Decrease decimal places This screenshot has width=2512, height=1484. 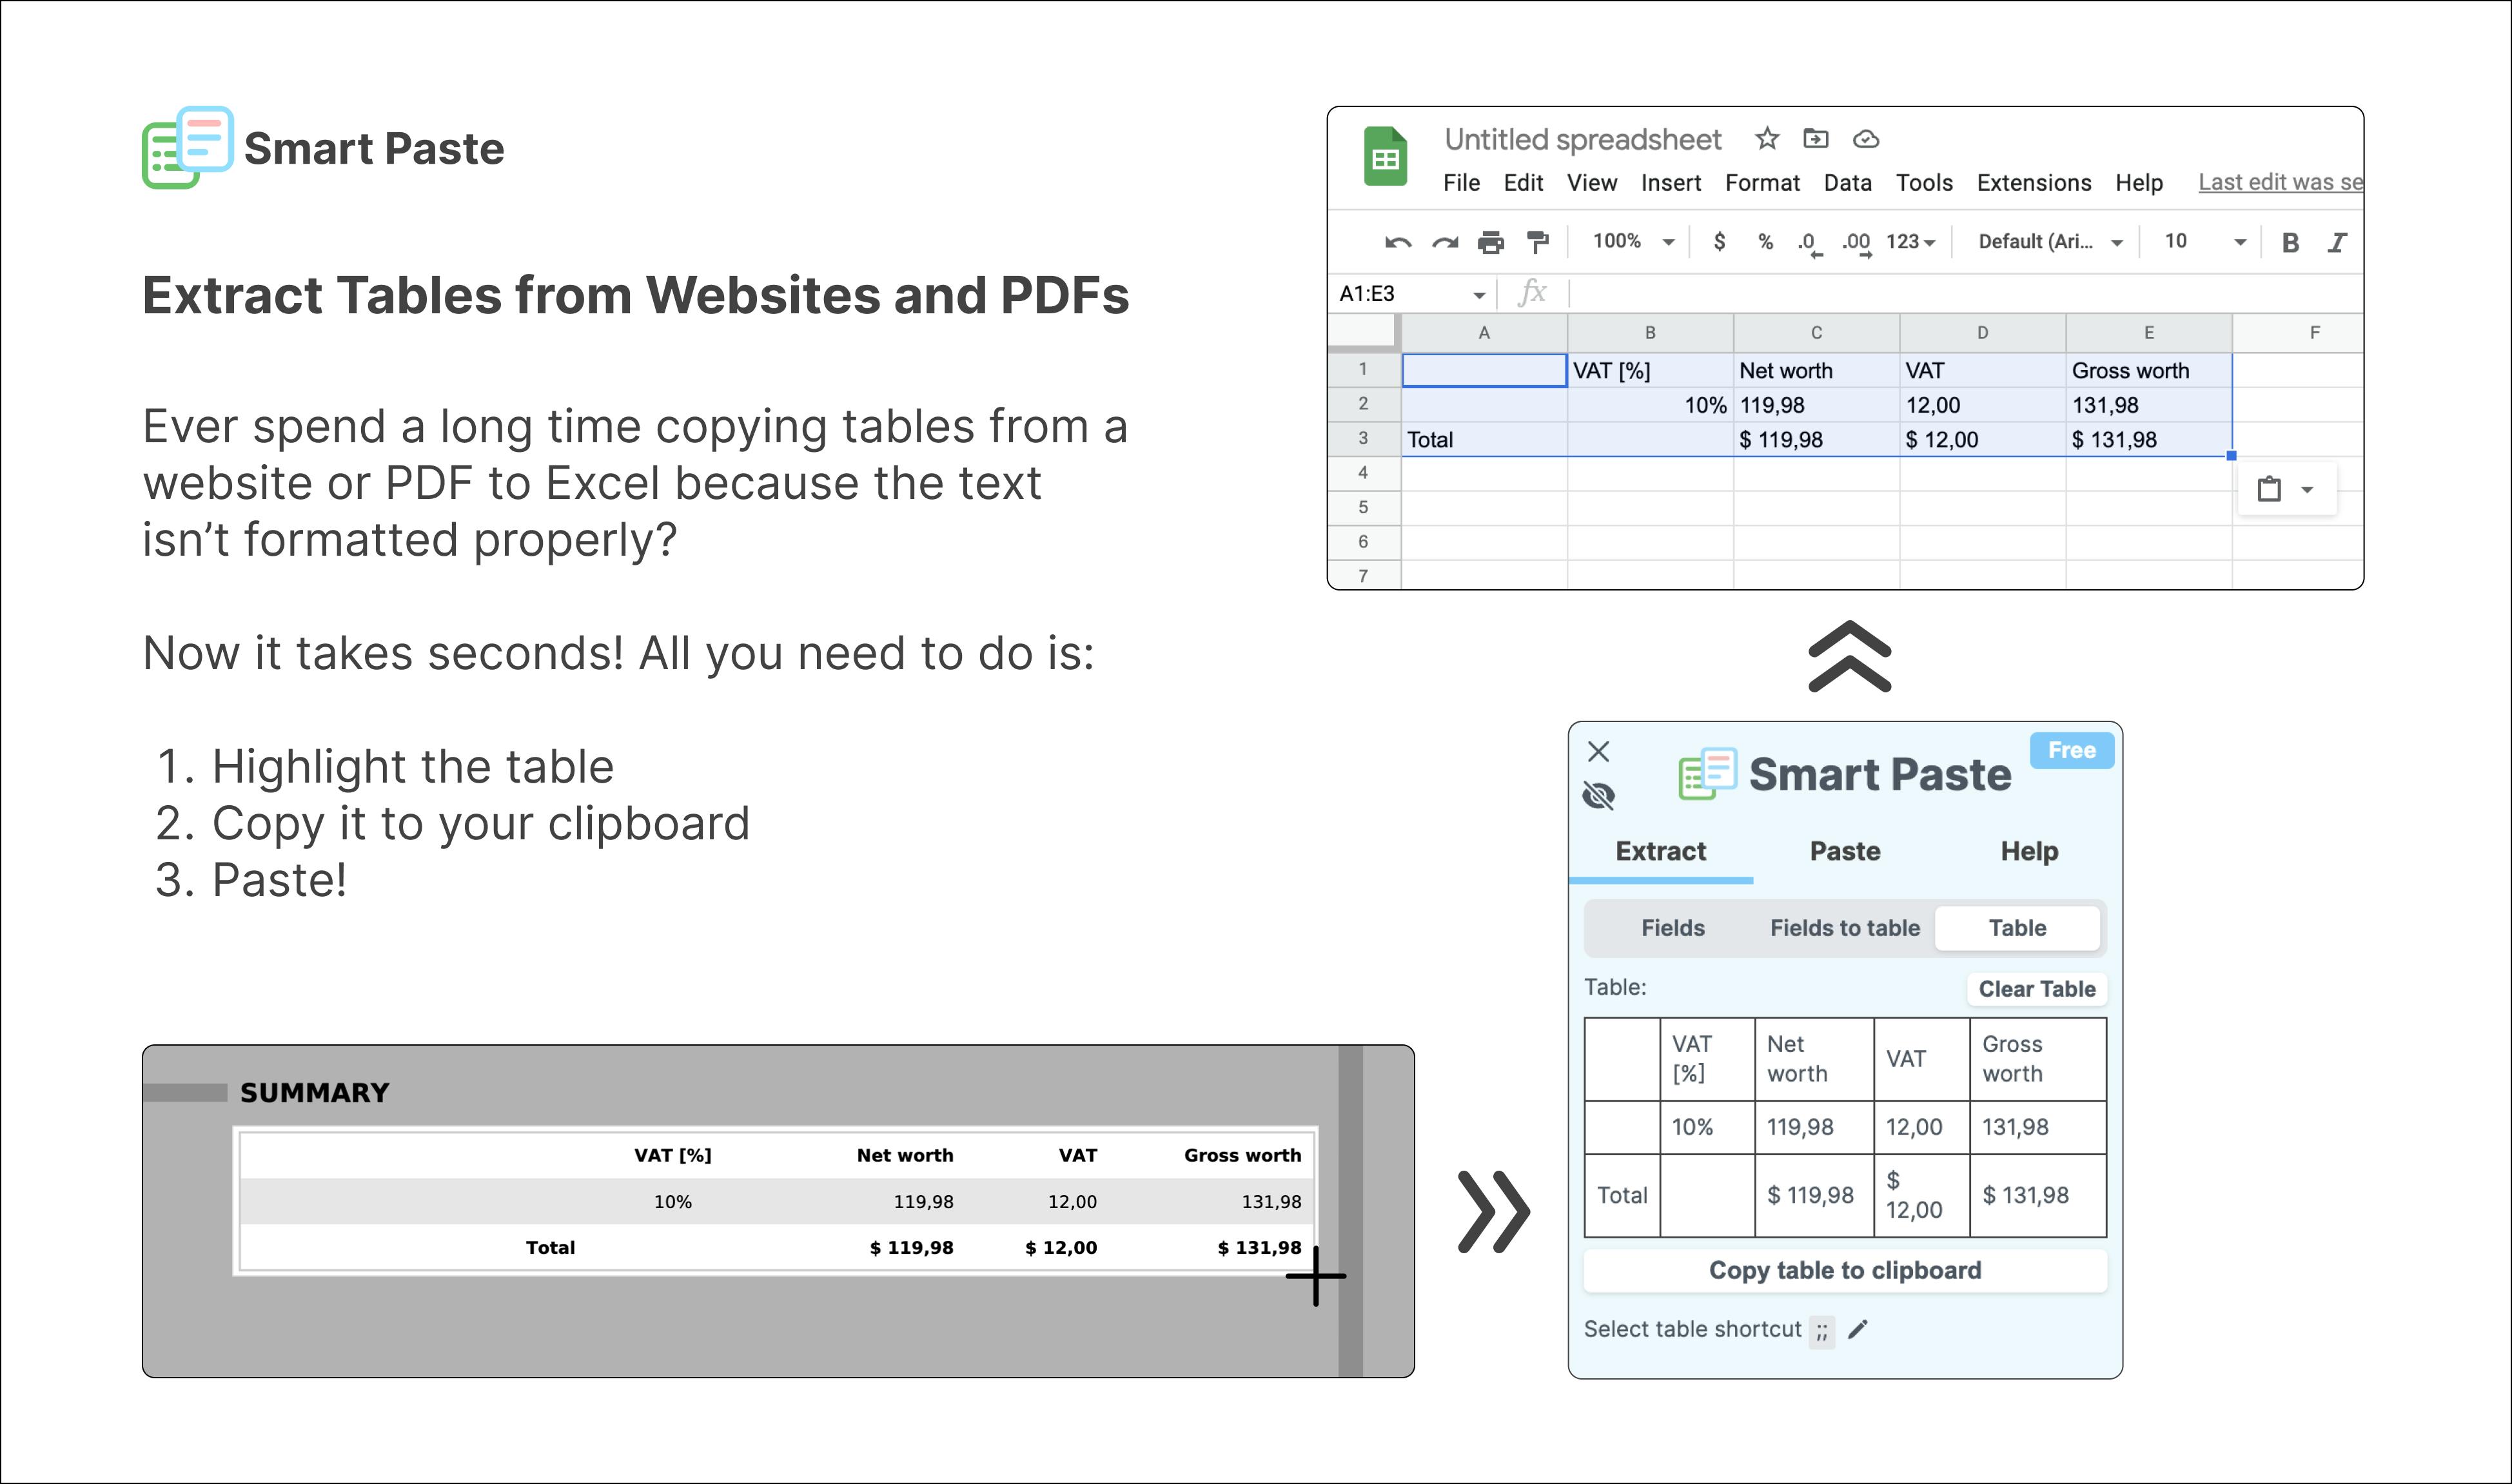point(1810,243)
